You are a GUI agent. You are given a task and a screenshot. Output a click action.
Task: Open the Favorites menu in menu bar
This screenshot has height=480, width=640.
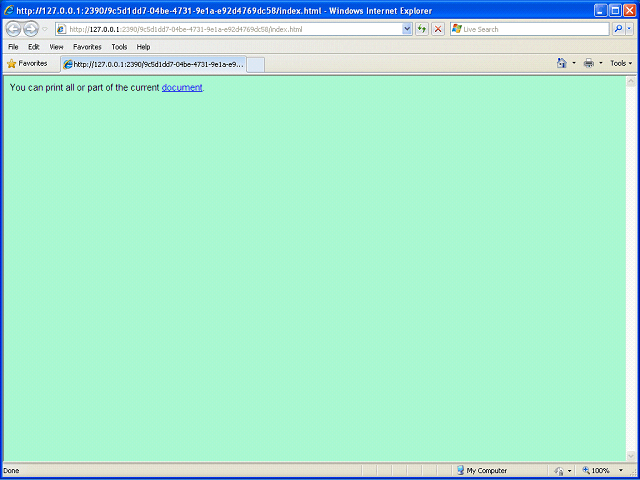click(87, 47)
